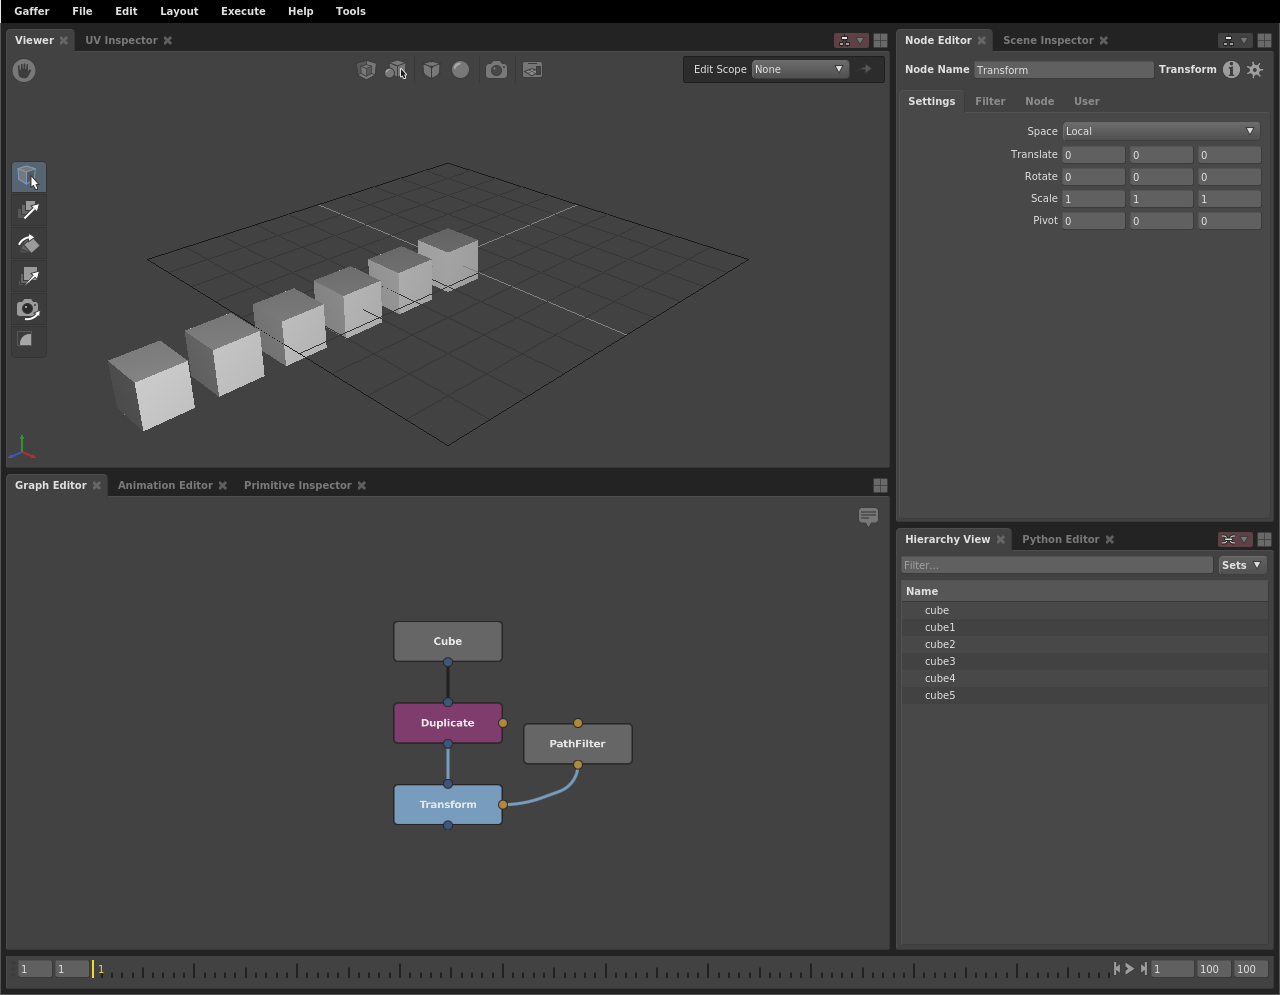The height and width of the screenshot is (995, 1280).
Task: Expand the Space dropdown set to Local
Action: (x=1160, y=131)
